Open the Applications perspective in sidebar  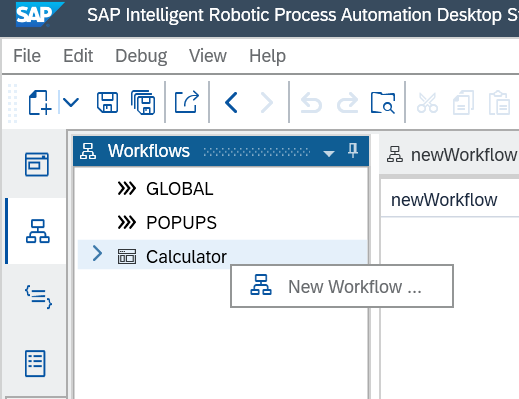tap(37, 164)
